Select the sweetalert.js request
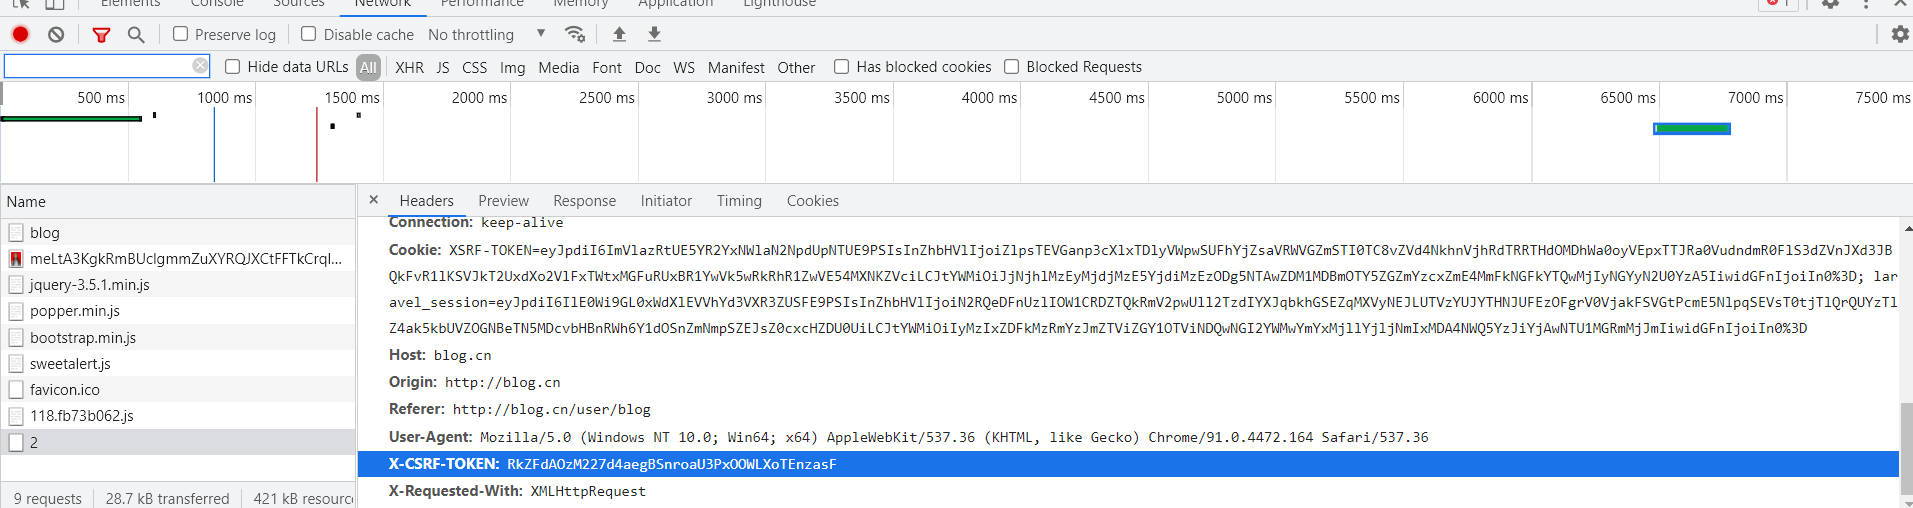The image size is (1913, 508). tap(178, 363)
